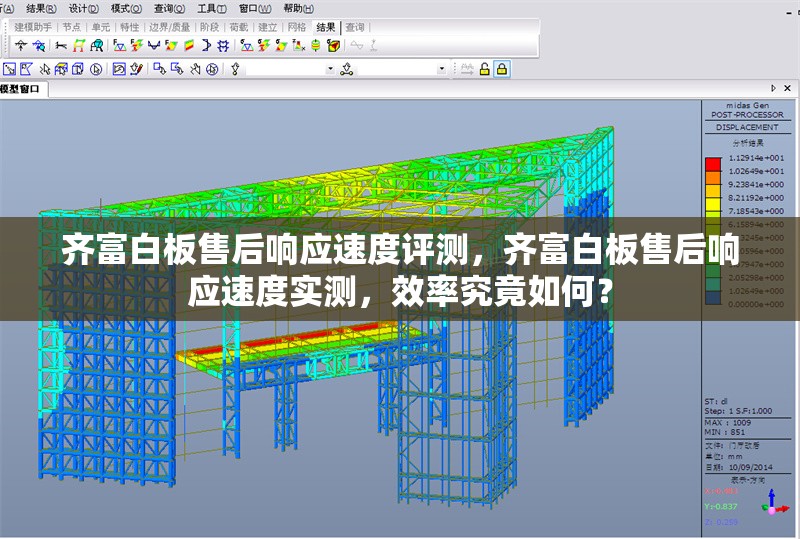Toggle the closed padlock lock icon
Screen dimensions: 800x539
point(501,69)
